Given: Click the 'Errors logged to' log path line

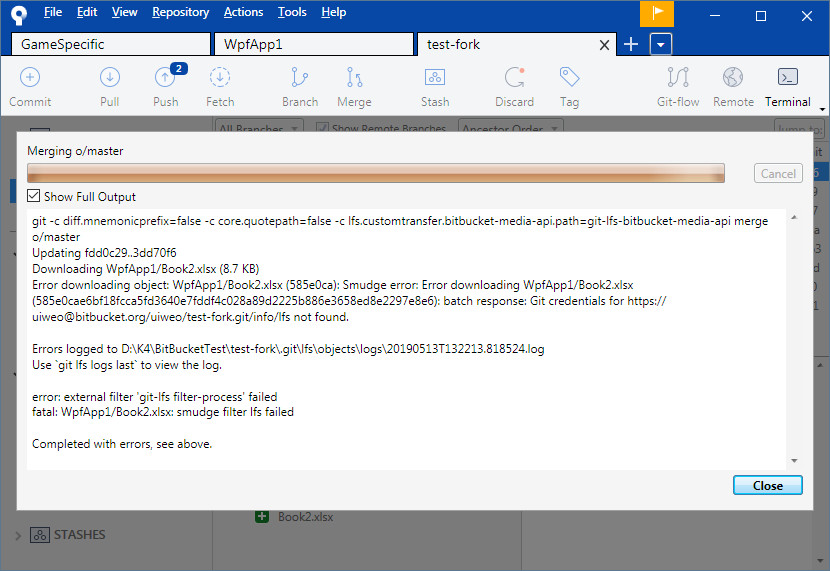Looking at the screenshot, I should 288,349.
